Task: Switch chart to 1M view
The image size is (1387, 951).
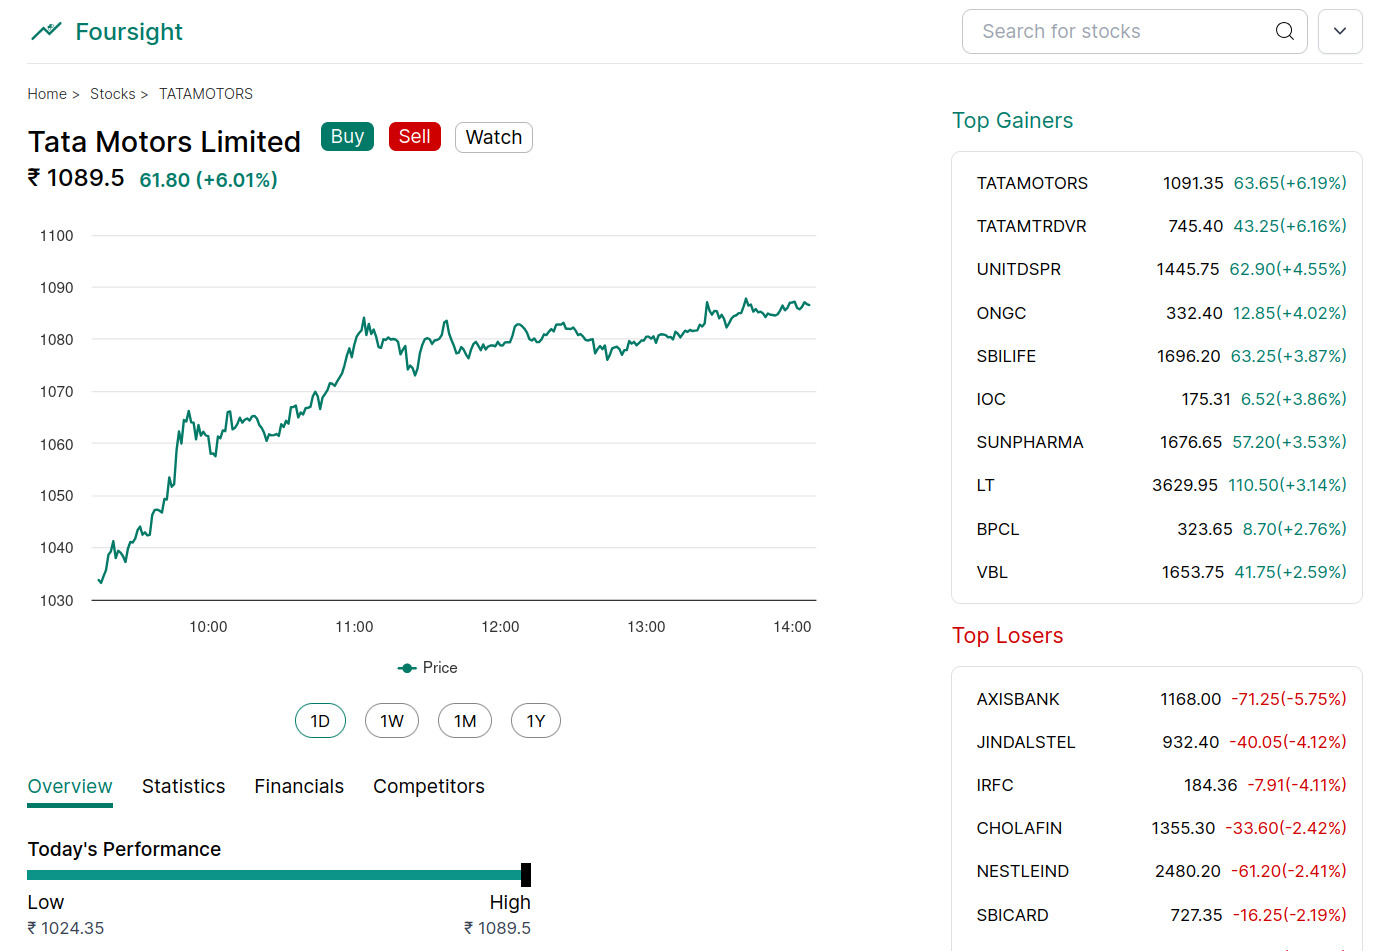Action: click(464, 720)
